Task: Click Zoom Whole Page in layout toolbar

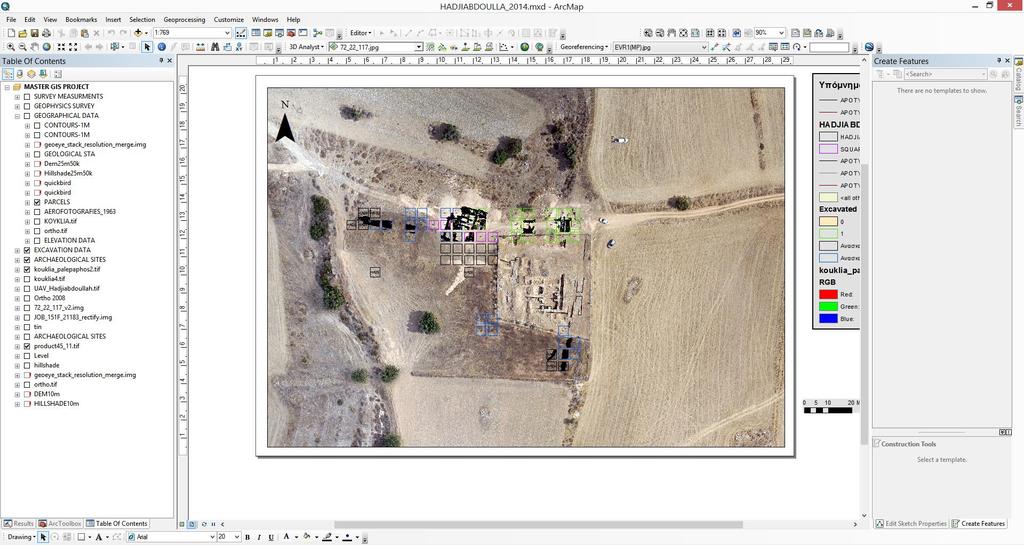Action: (683, 33)
